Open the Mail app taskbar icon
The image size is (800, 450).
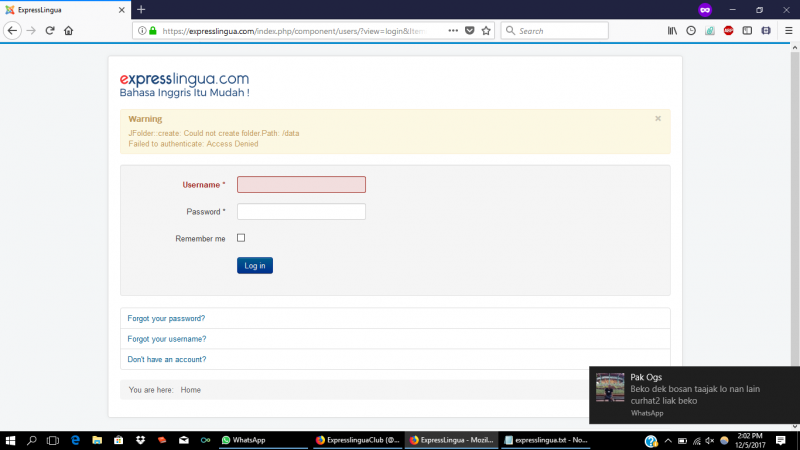click(x=184, y=440)
